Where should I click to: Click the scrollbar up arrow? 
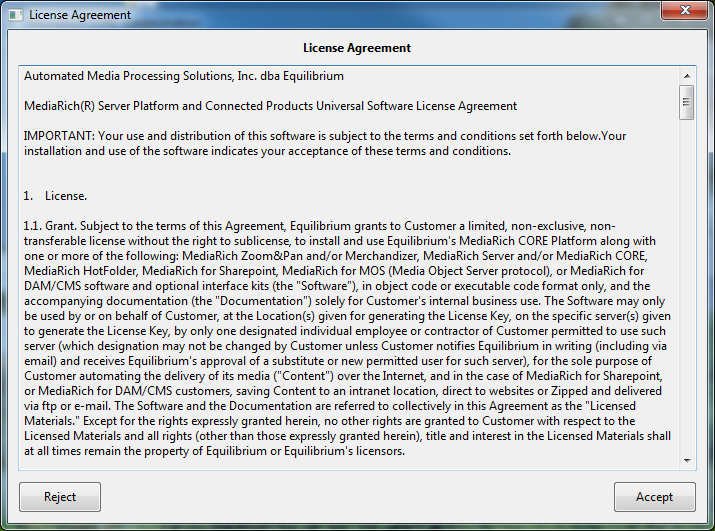687,76
